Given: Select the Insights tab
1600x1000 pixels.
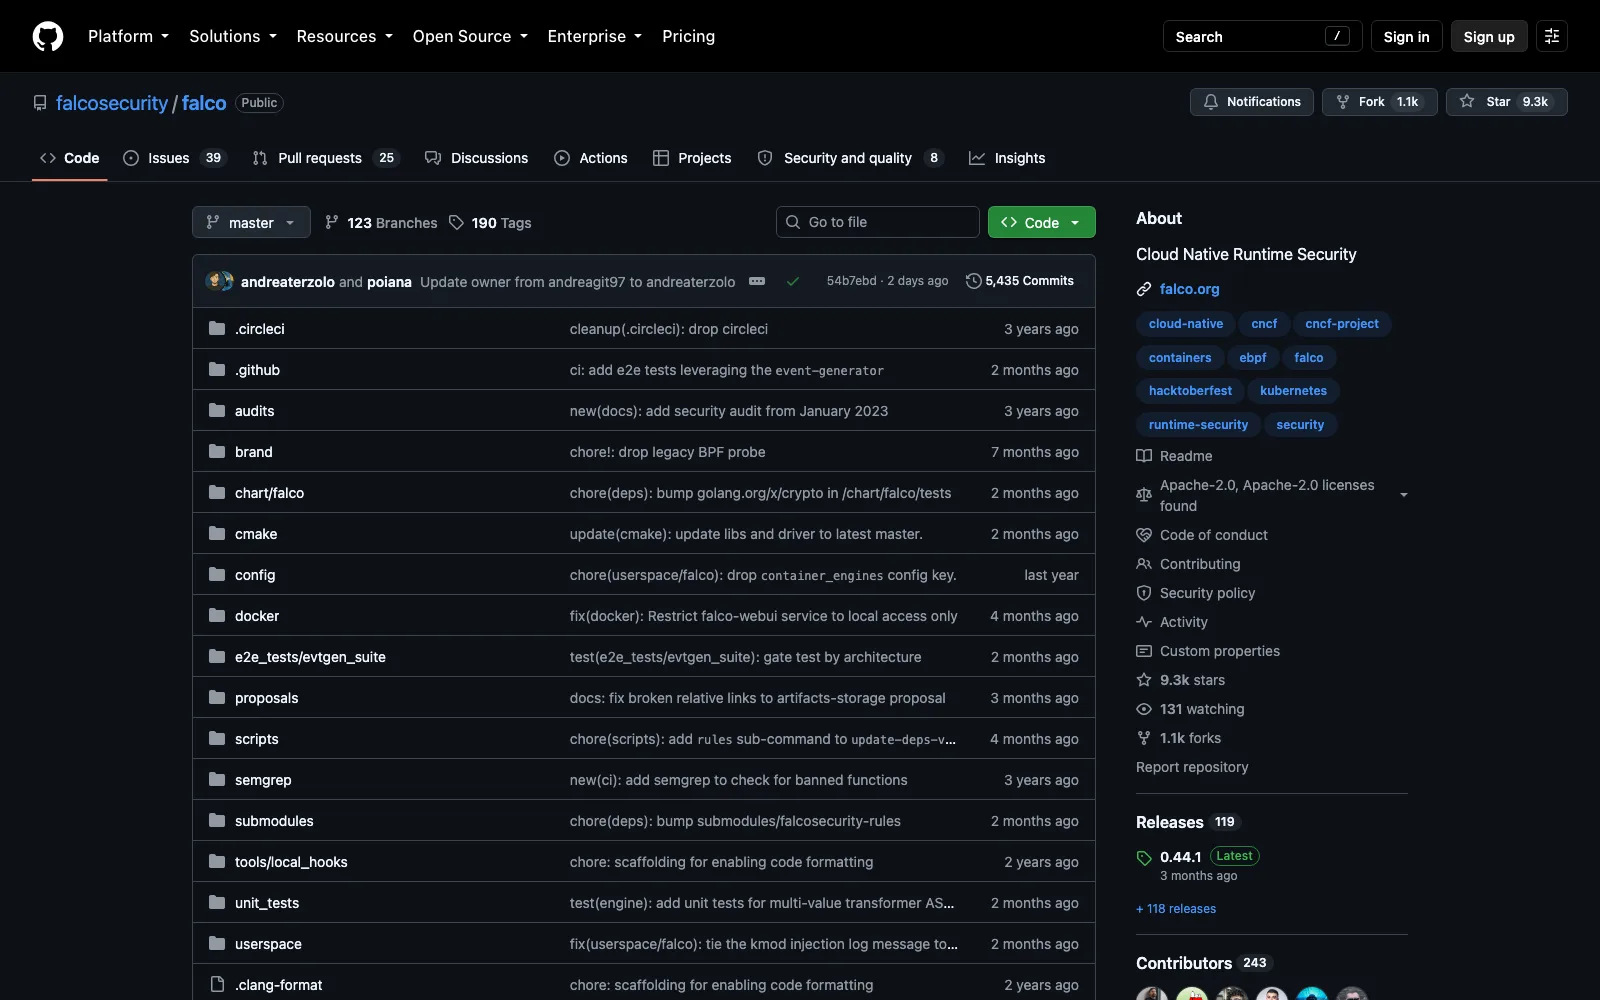Looking at the screenshot, I should pyautogui.click(x=1007, y=158).
